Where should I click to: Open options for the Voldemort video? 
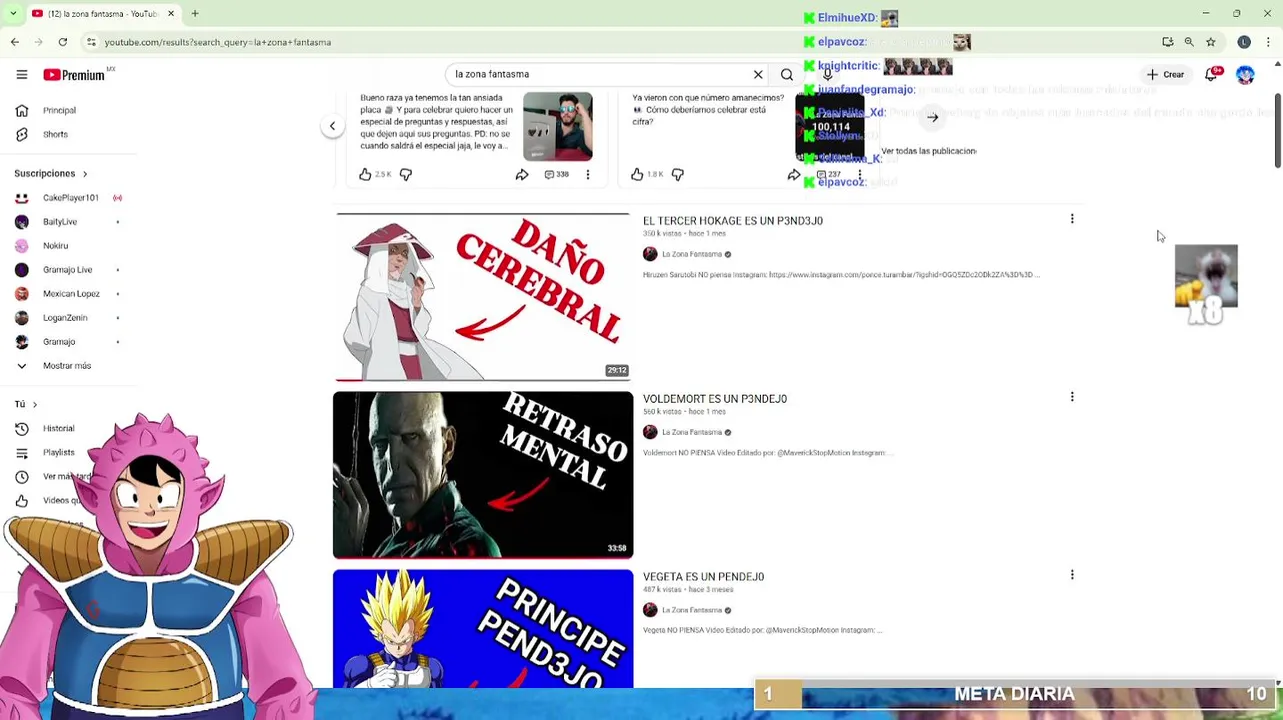coord(1072,397)
